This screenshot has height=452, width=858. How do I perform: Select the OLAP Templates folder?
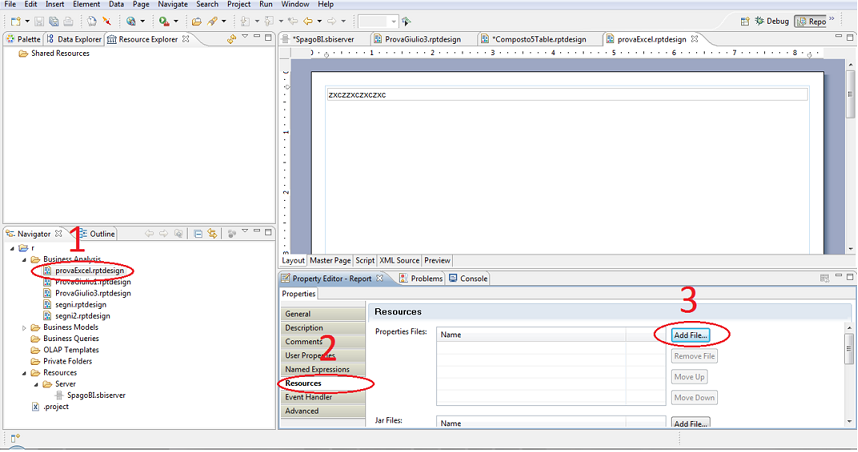71,350
